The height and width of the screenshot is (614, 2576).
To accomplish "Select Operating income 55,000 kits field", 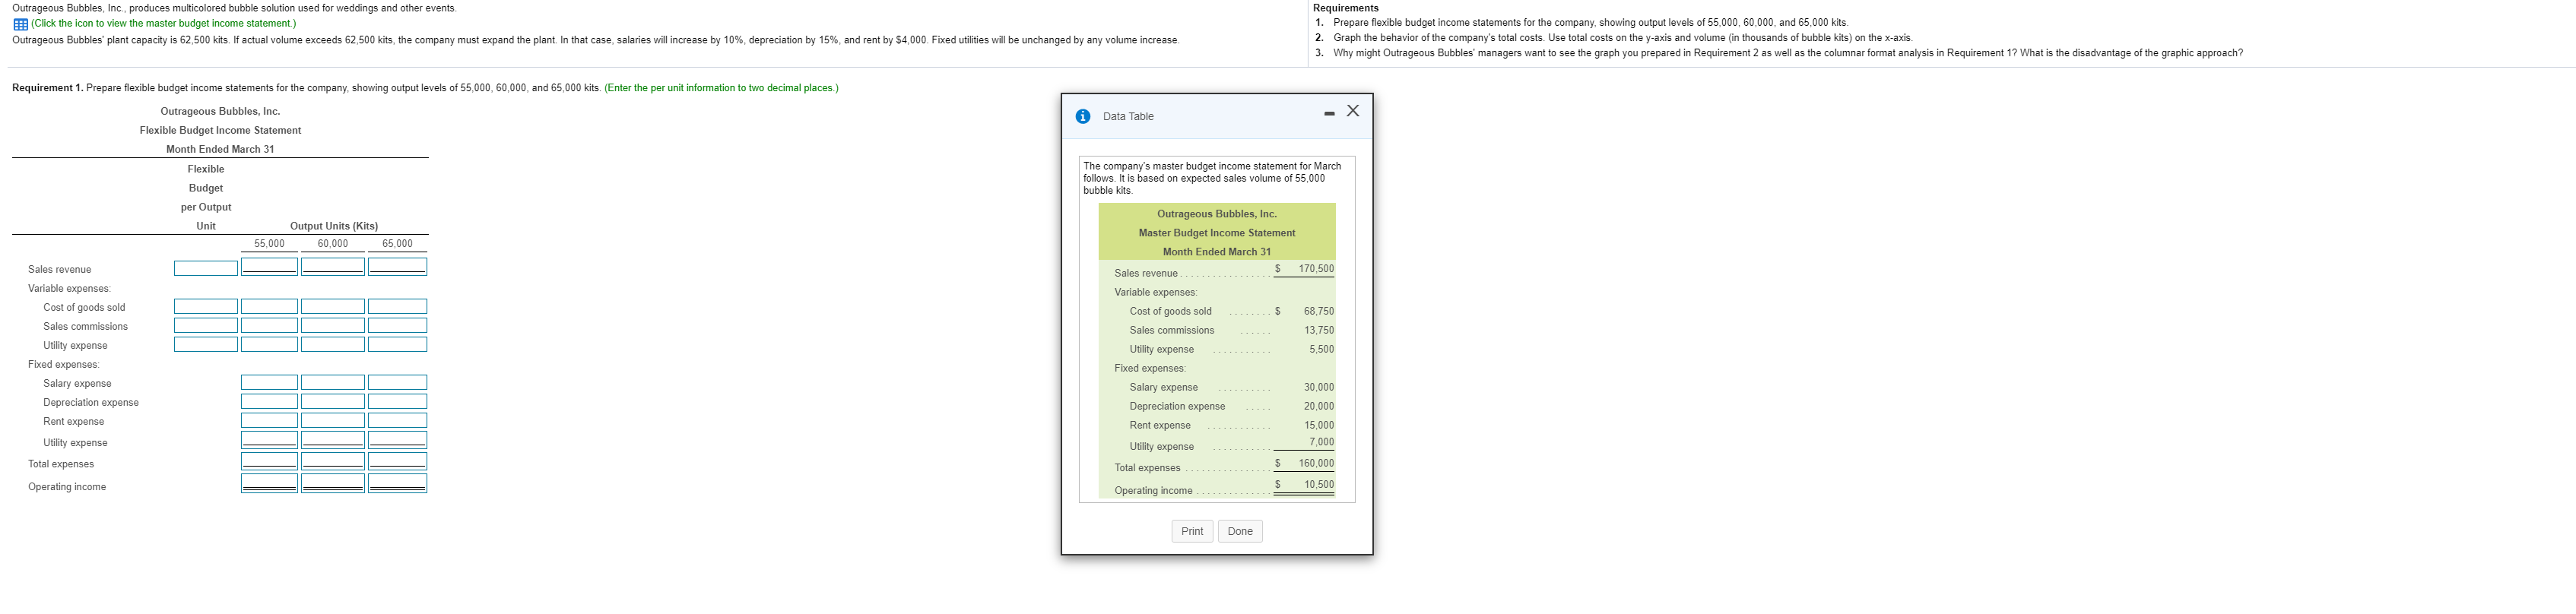I will pos(269,483).
